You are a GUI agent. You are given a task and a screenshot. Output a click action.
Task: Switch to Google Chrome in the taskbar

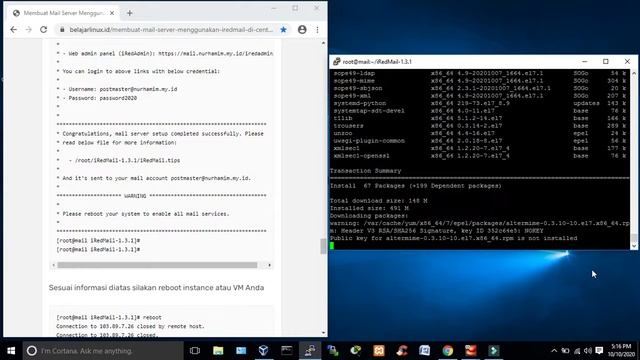448,351
